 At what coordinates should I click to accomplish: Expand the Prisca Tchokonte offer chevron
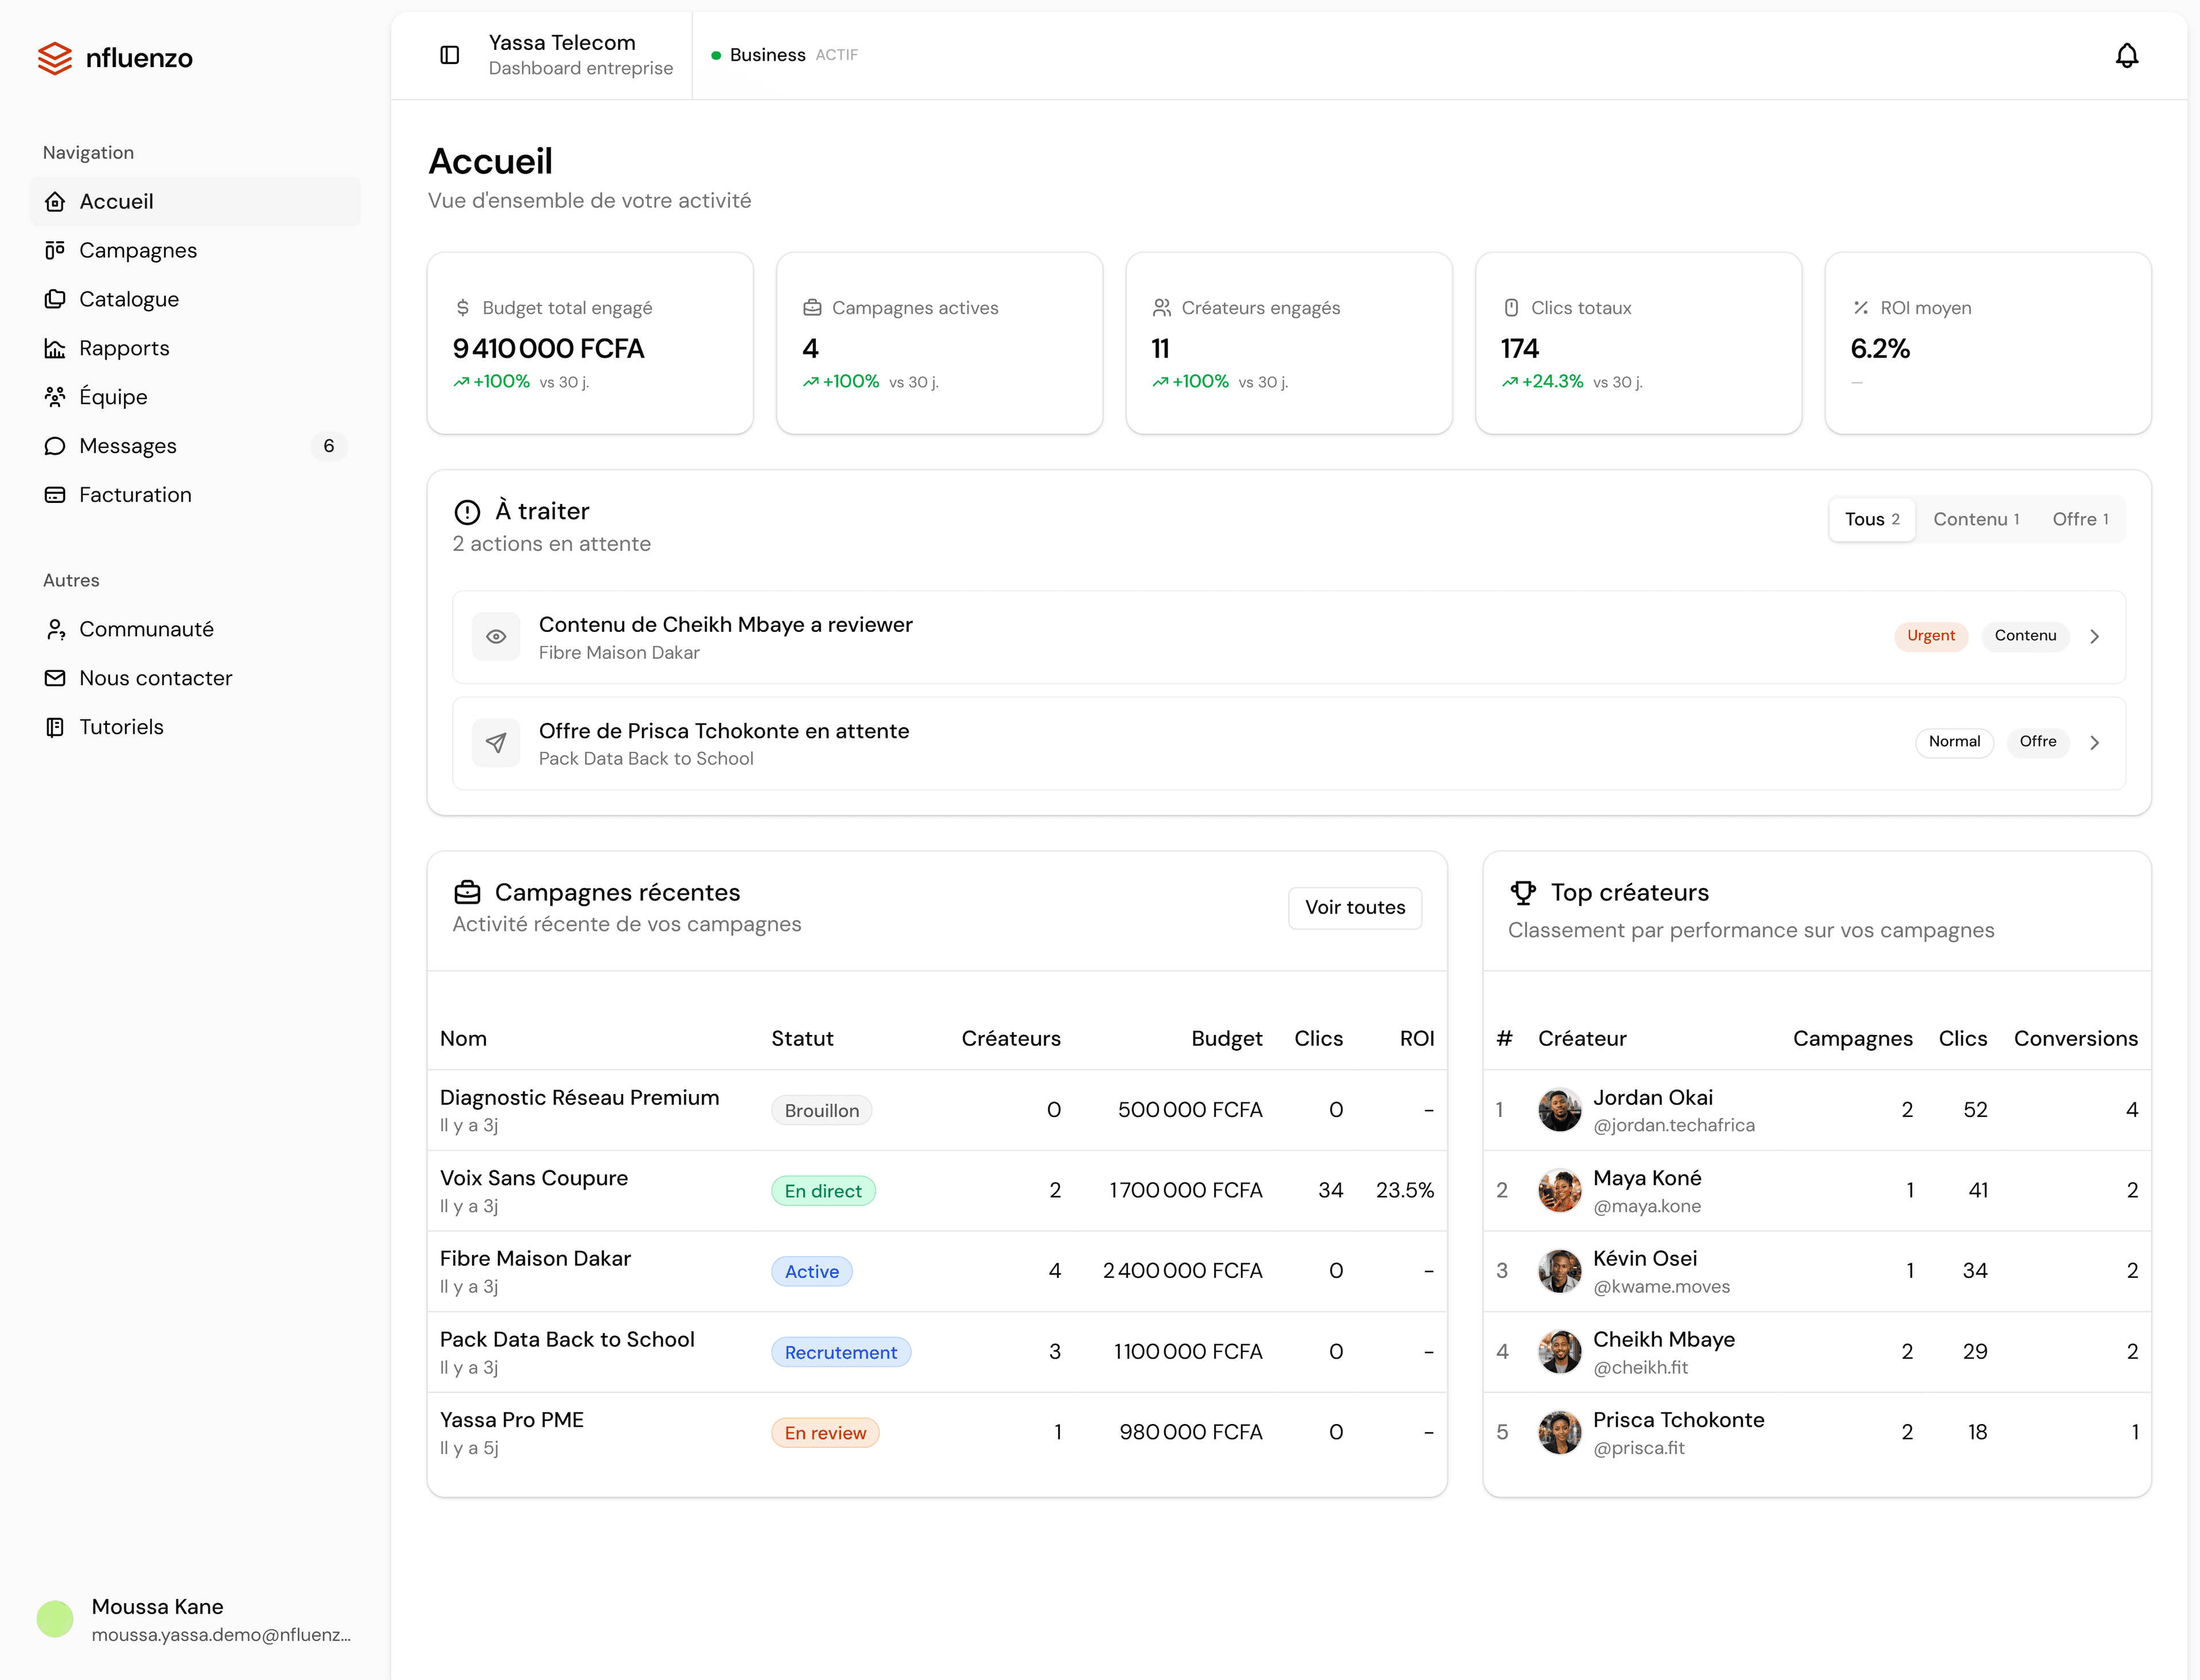tap(2094, 743)
